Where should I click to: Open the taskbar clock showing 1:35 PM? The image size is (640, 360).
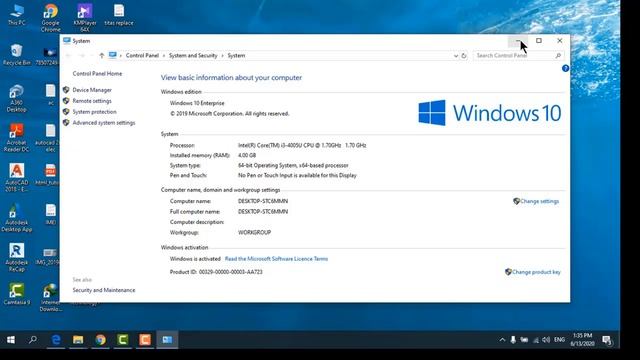click(x=582, y=340)
